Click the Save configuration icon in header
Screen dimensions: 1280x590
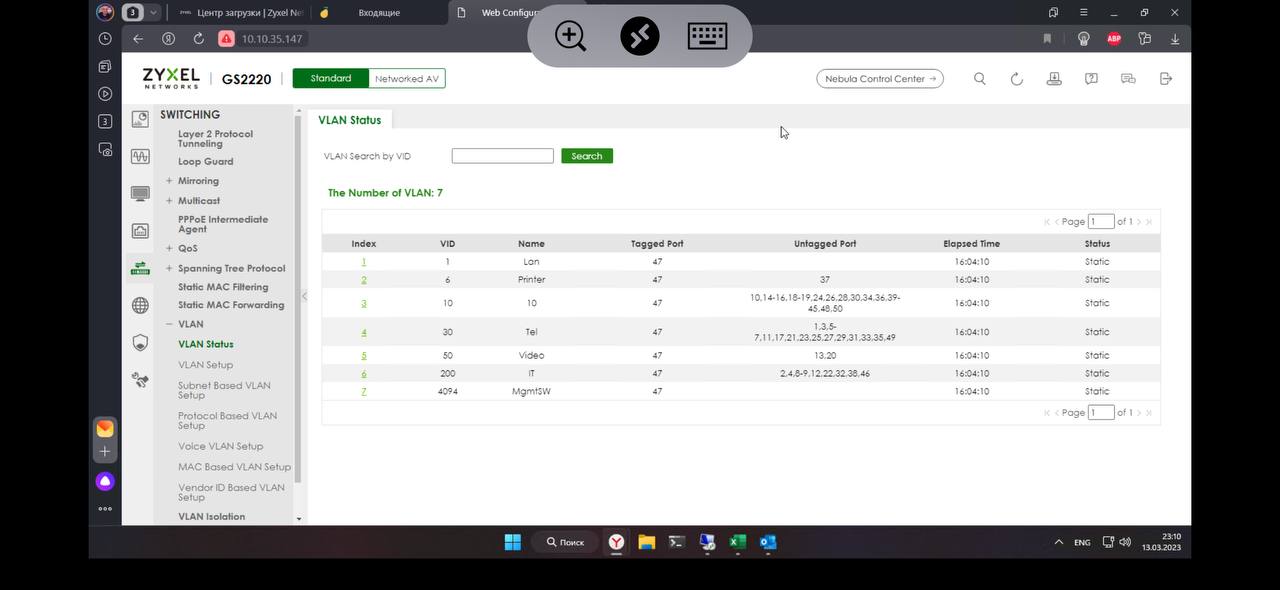(x=1054, y=79)
